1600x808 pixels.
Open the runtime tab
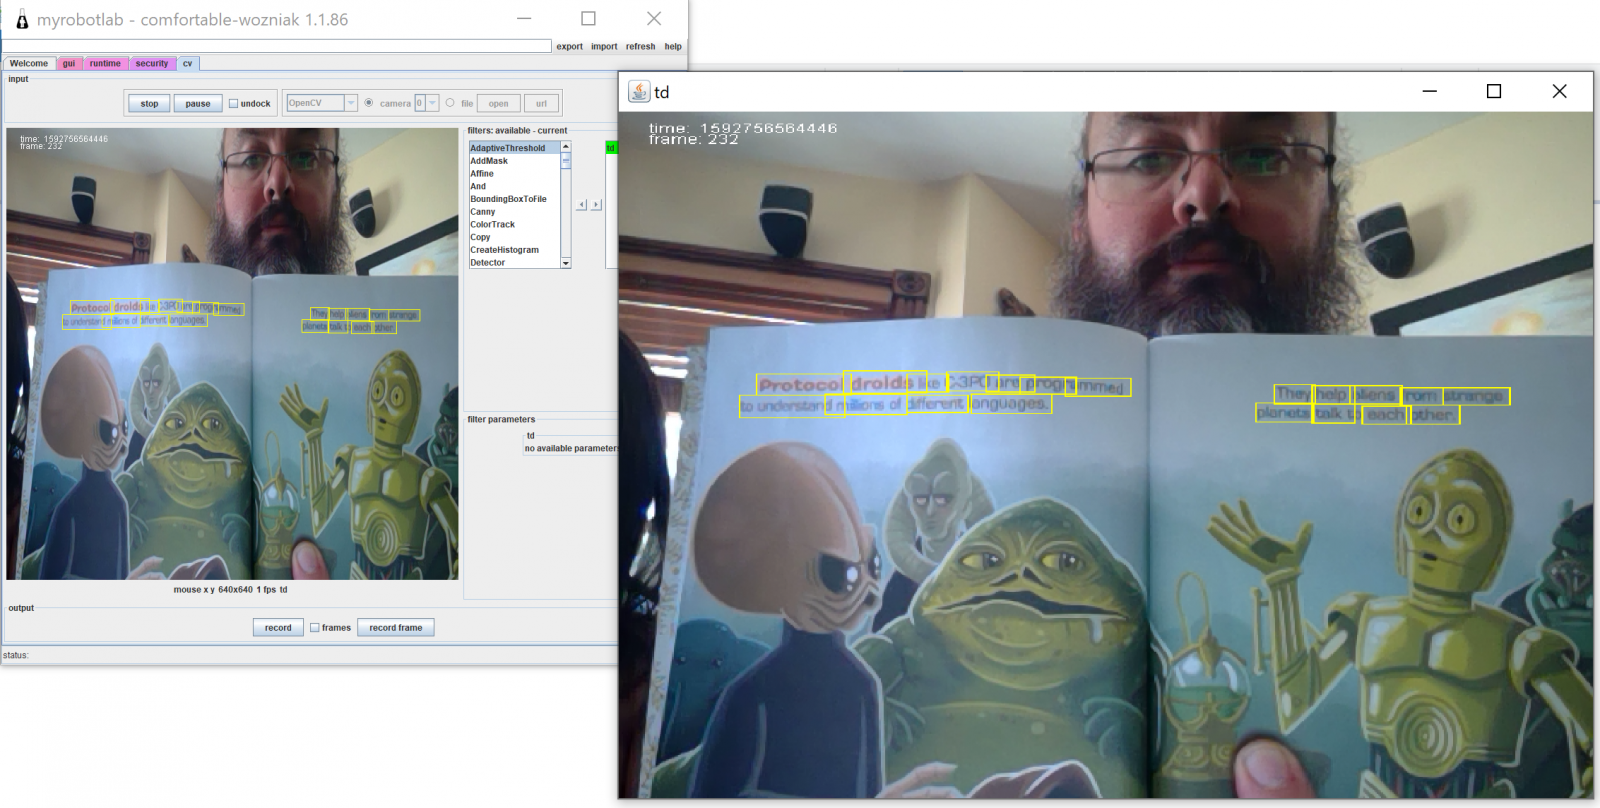[x=105, y=63]
